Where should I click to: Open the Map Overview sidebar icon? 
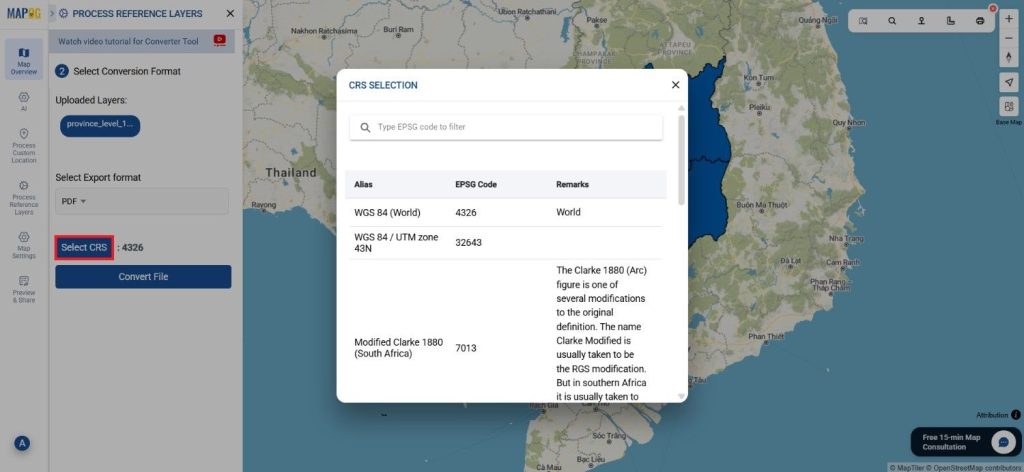(24, 59)
